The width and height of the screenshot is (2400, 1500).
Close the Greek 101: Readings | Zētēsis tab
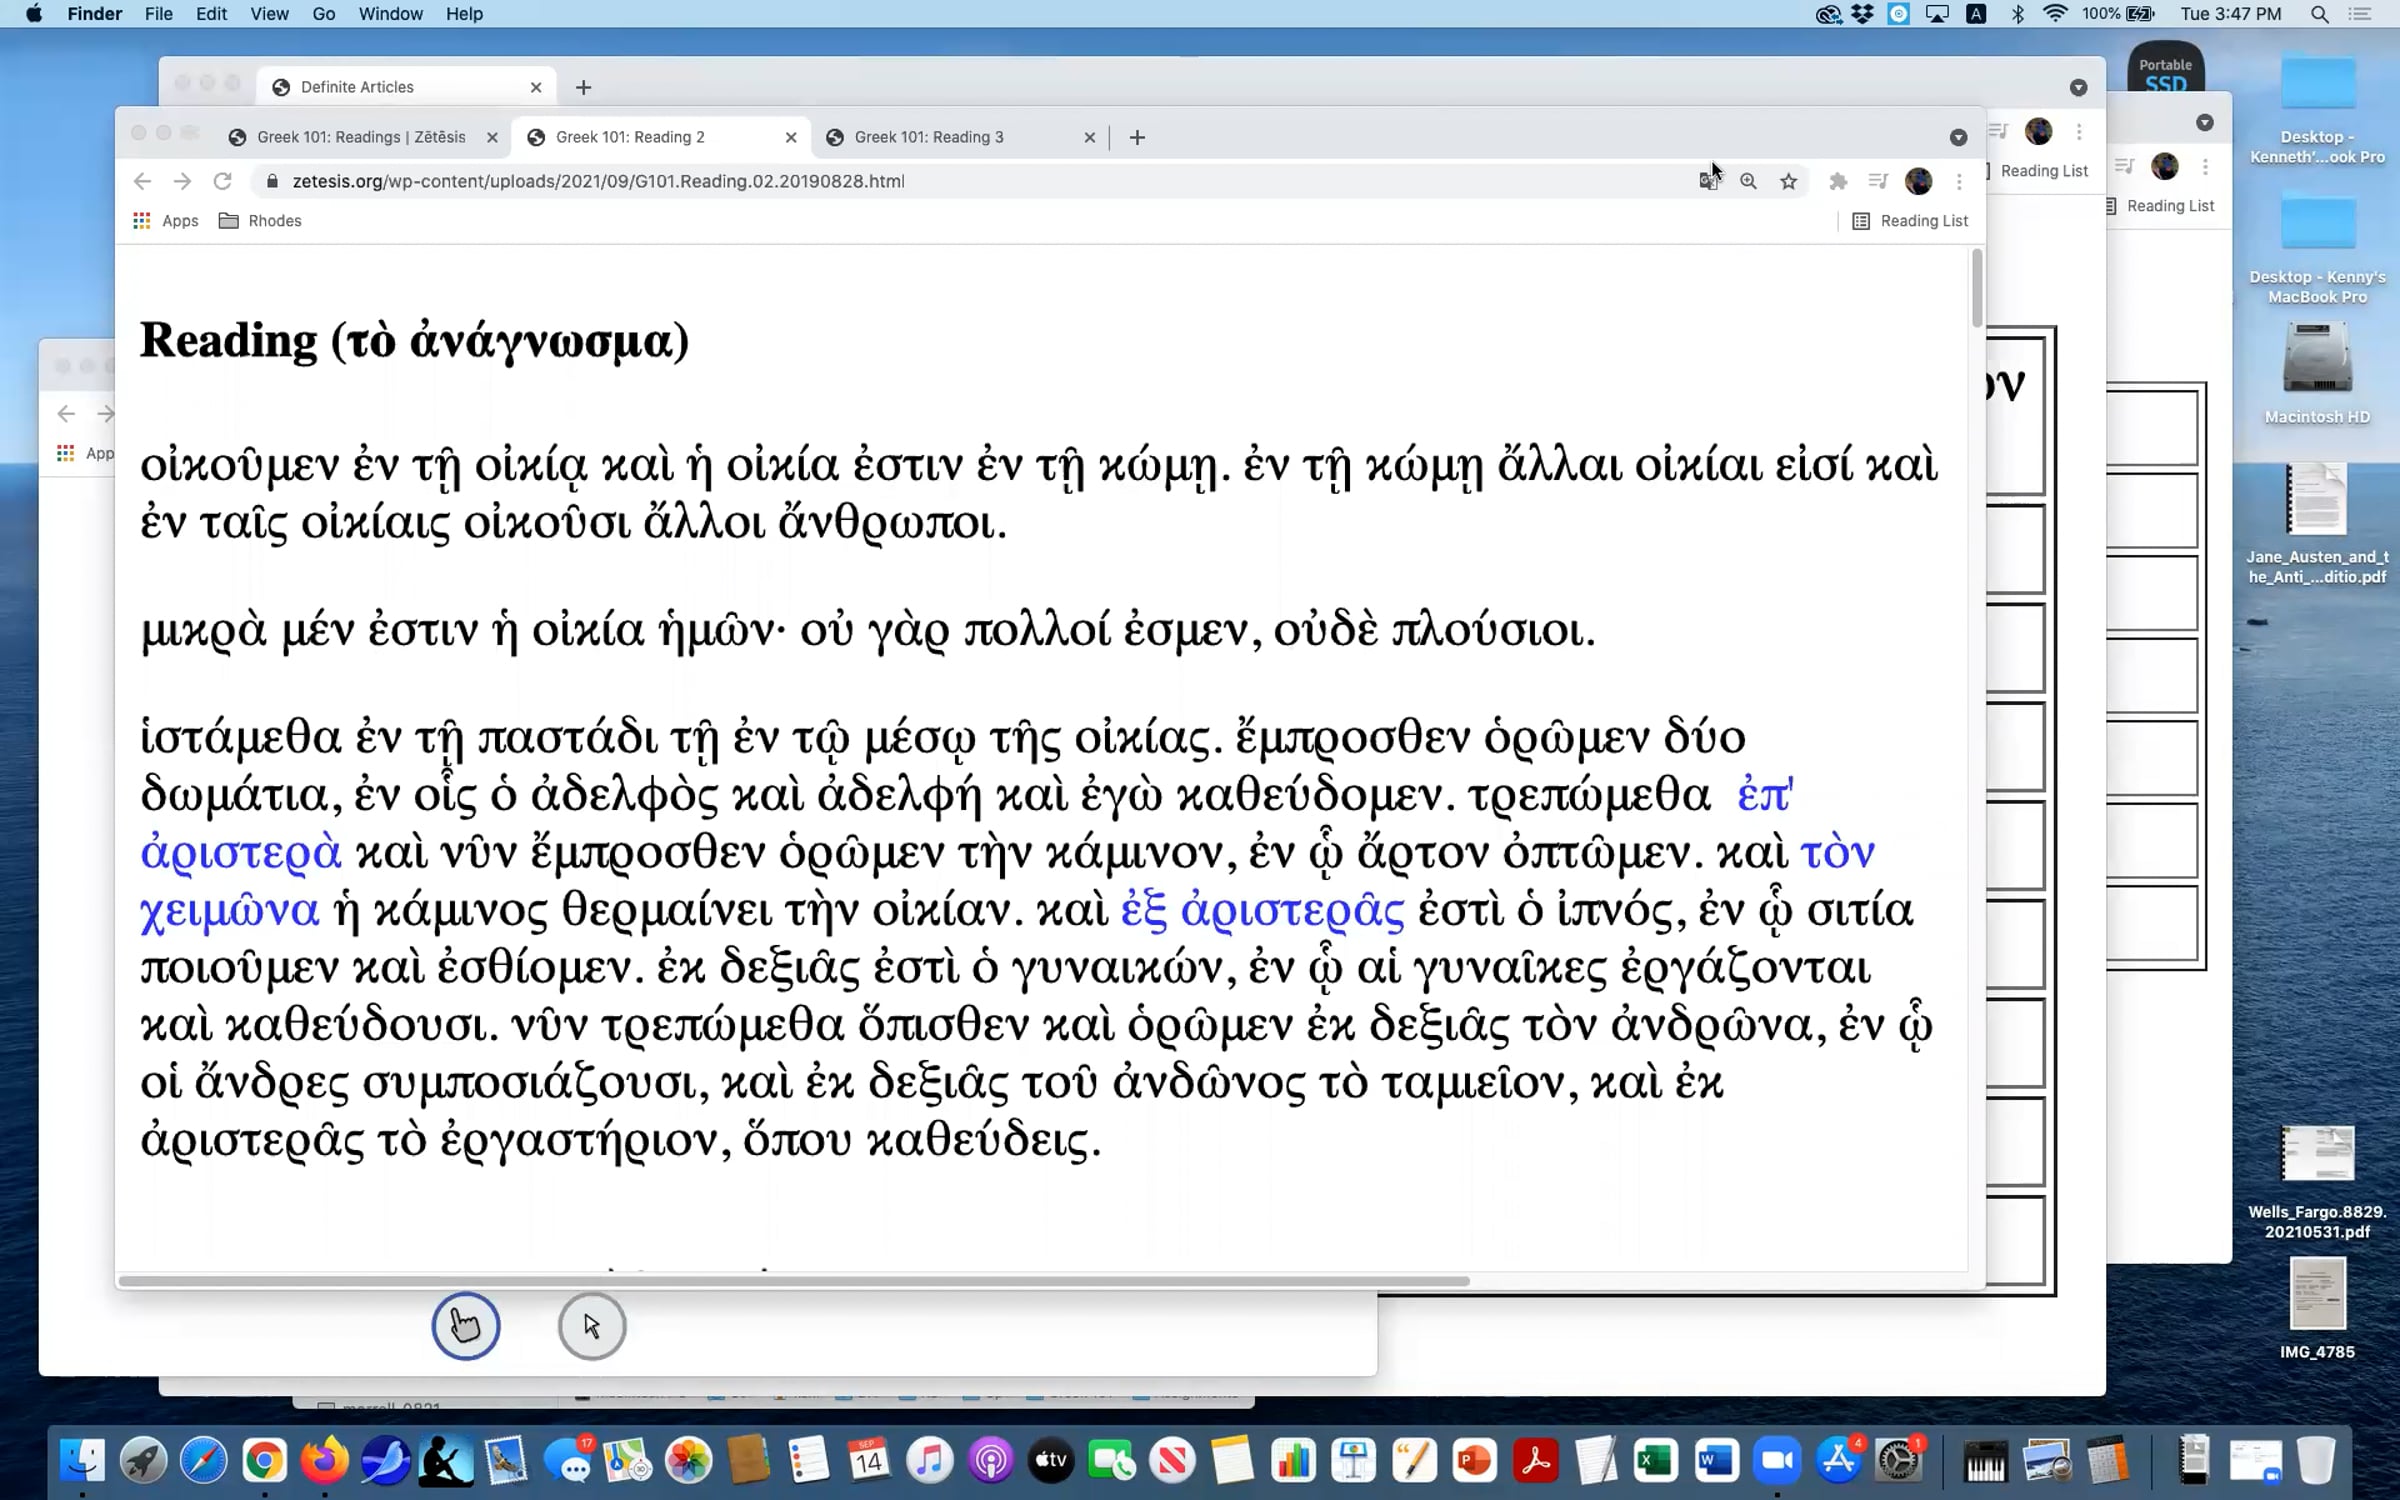click(492, 138)
